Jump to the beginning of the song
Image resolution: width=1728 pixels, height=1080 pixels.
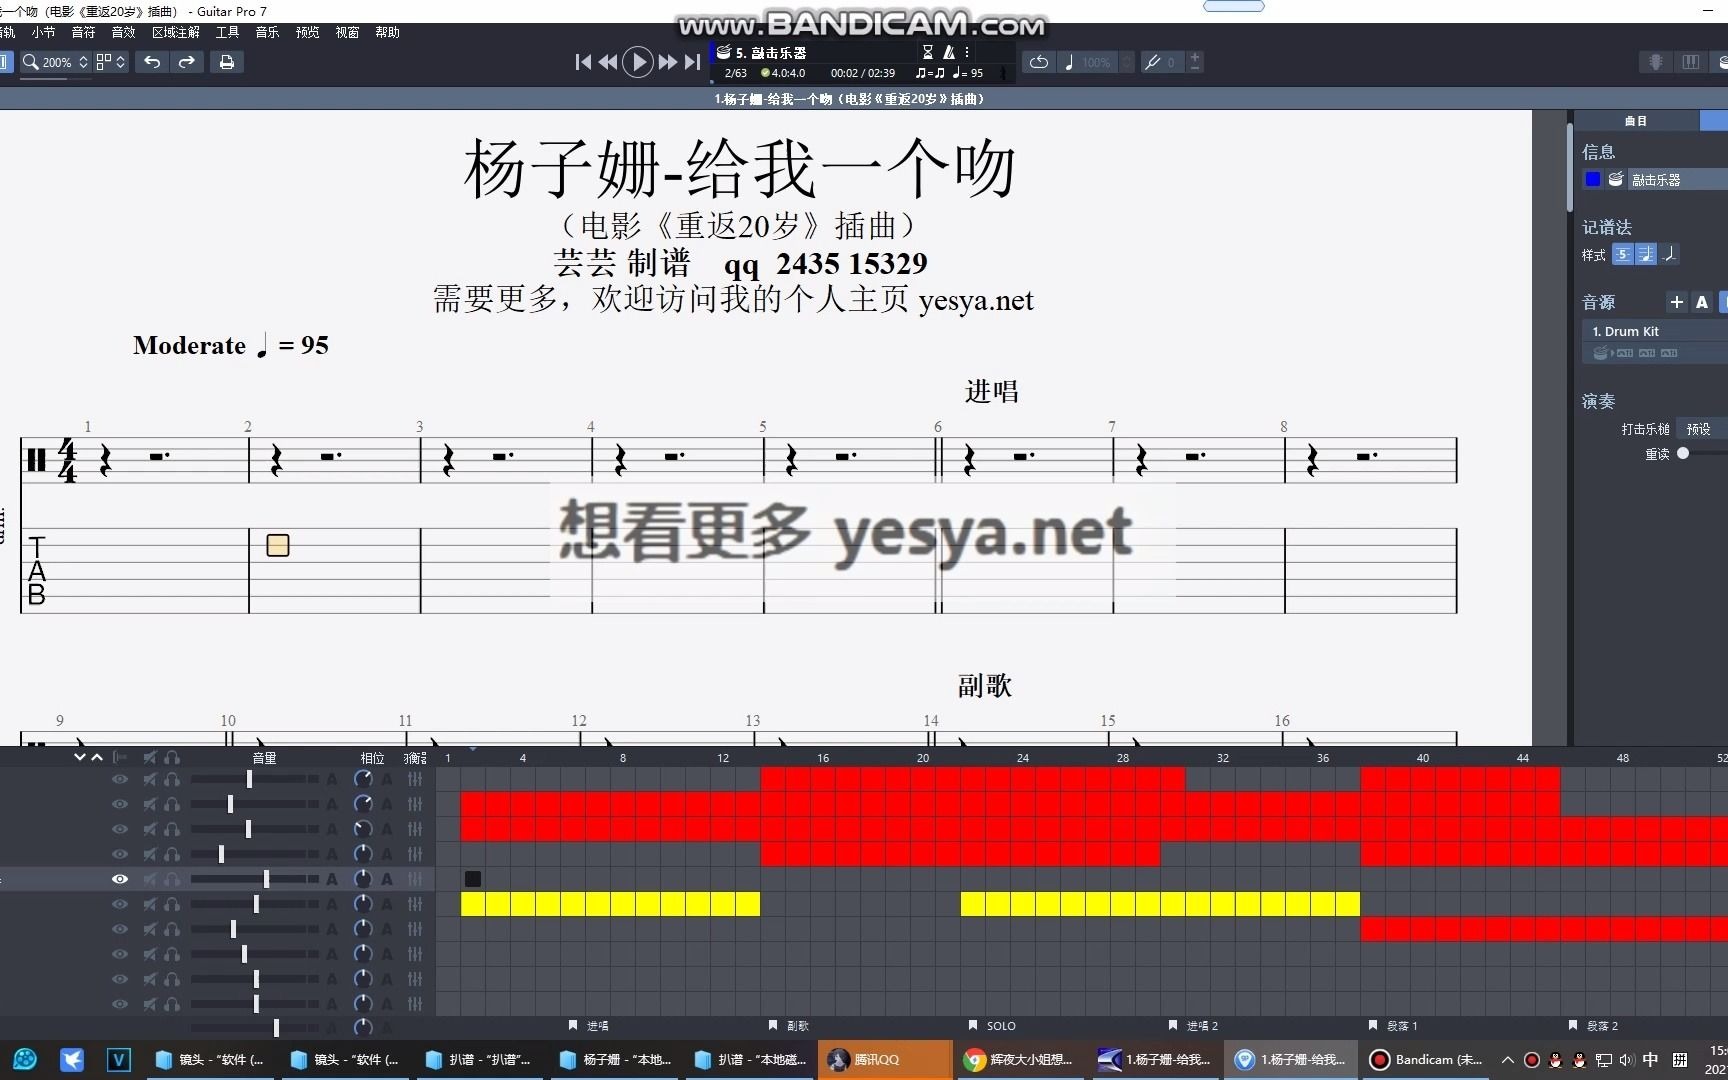point(583,62)
